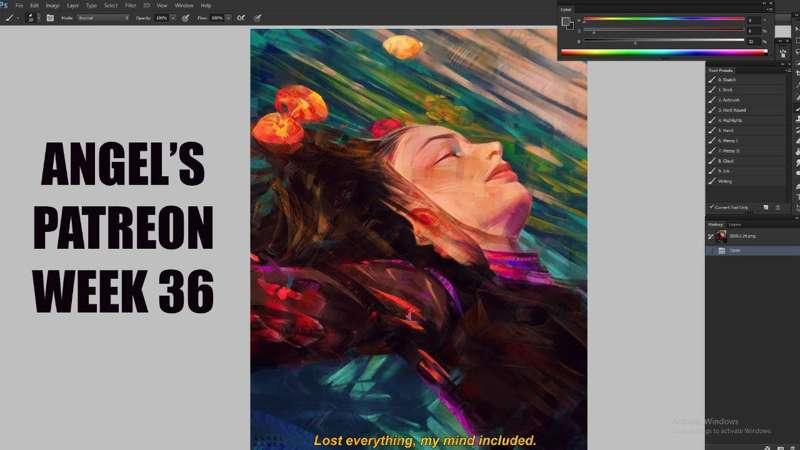Click the history snapshot thumbnail
Viewport: 800px width, 450px height.
click(x=721, y=236)
